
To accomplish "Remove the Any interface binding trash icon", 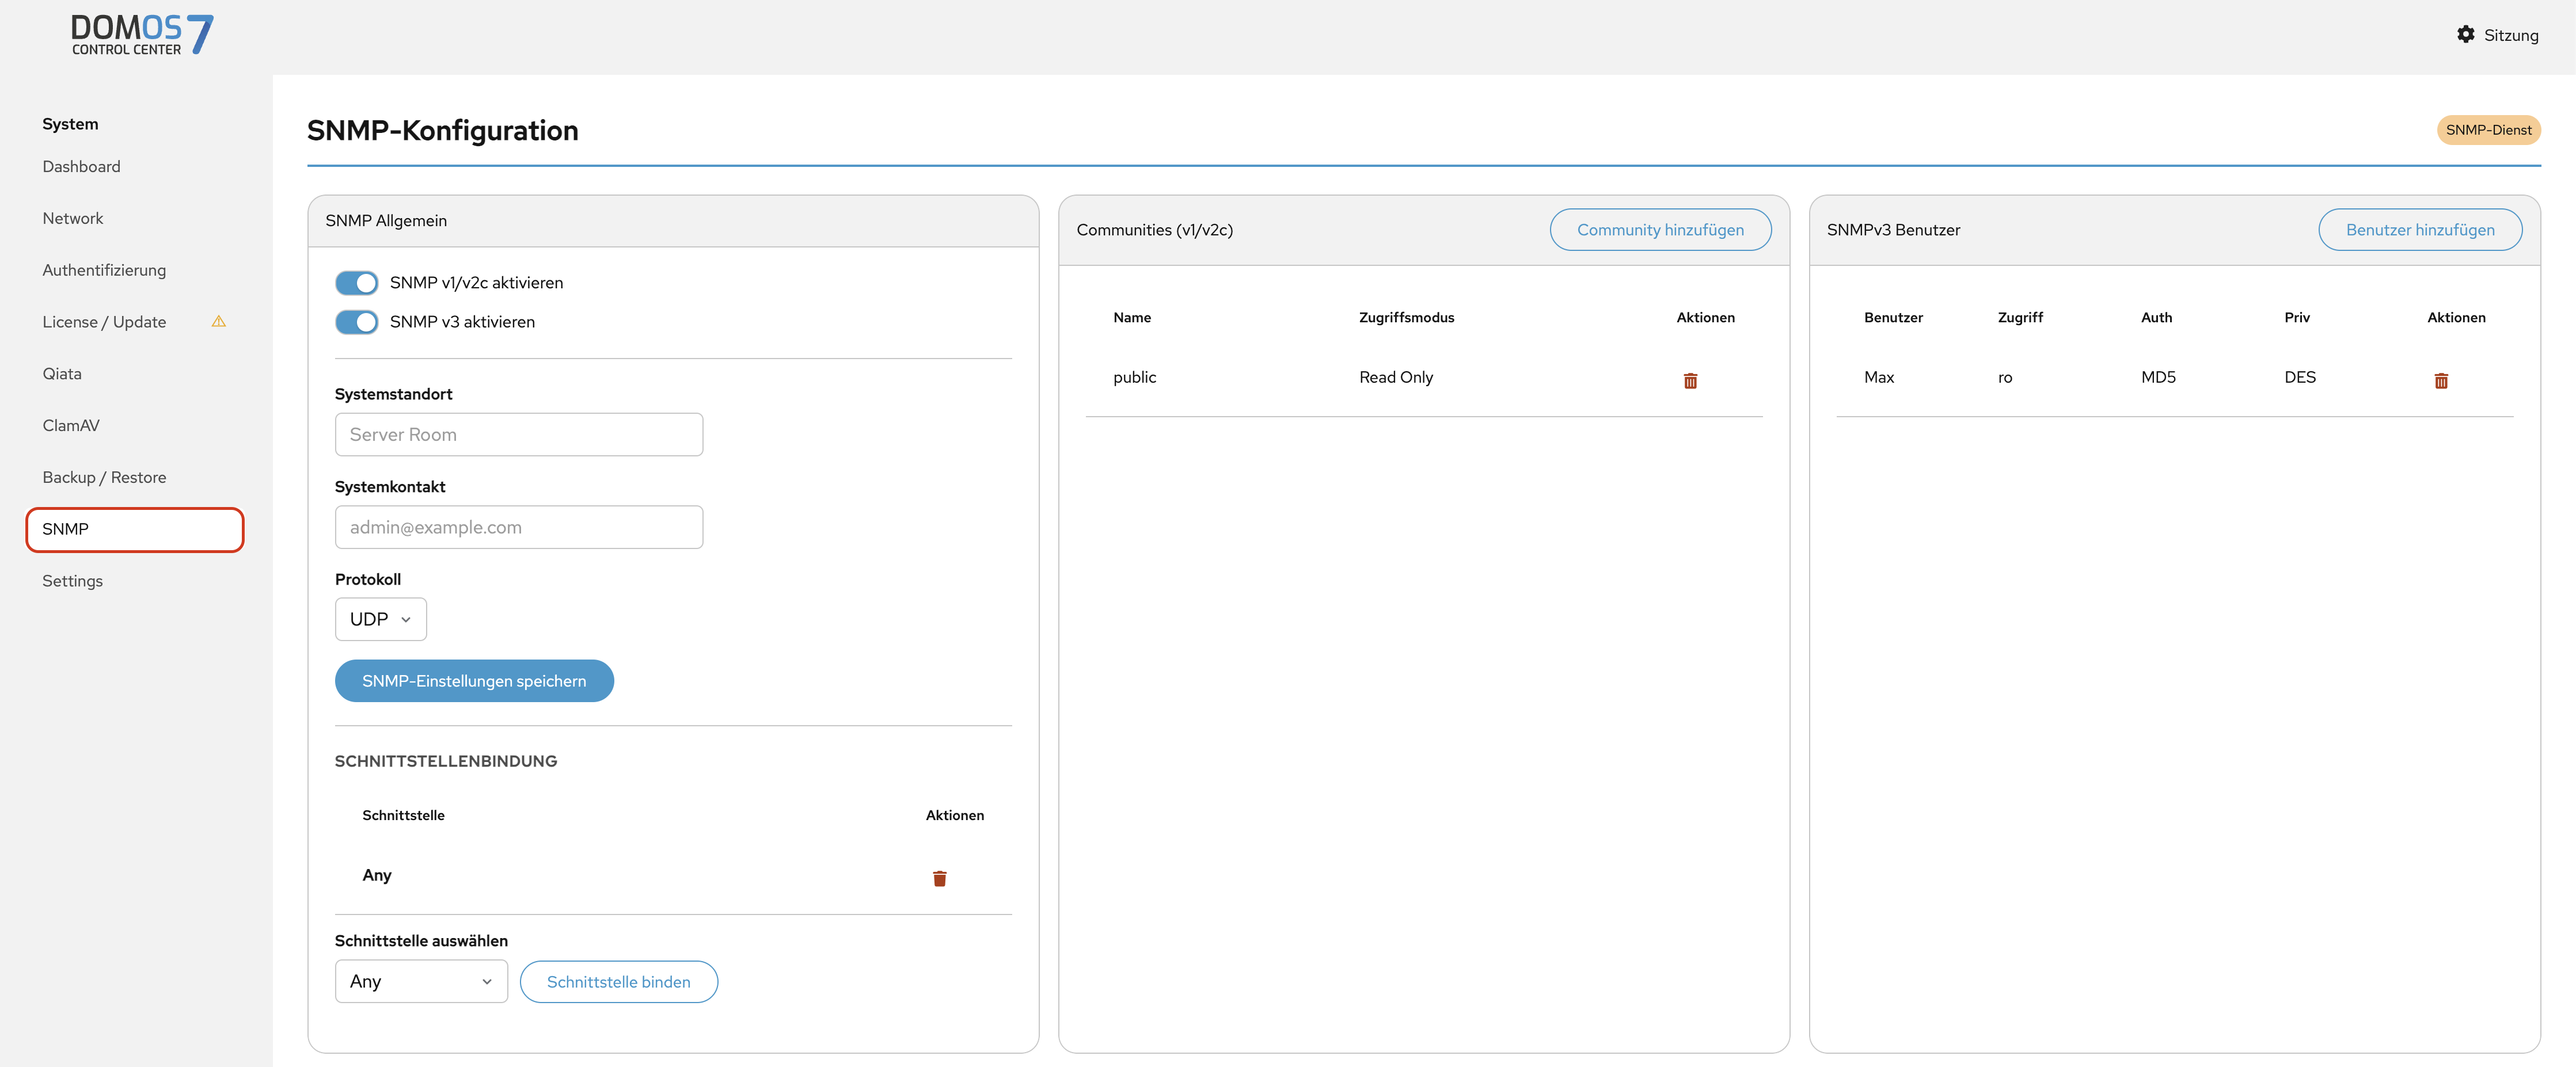I will click(x=939, y=878).
